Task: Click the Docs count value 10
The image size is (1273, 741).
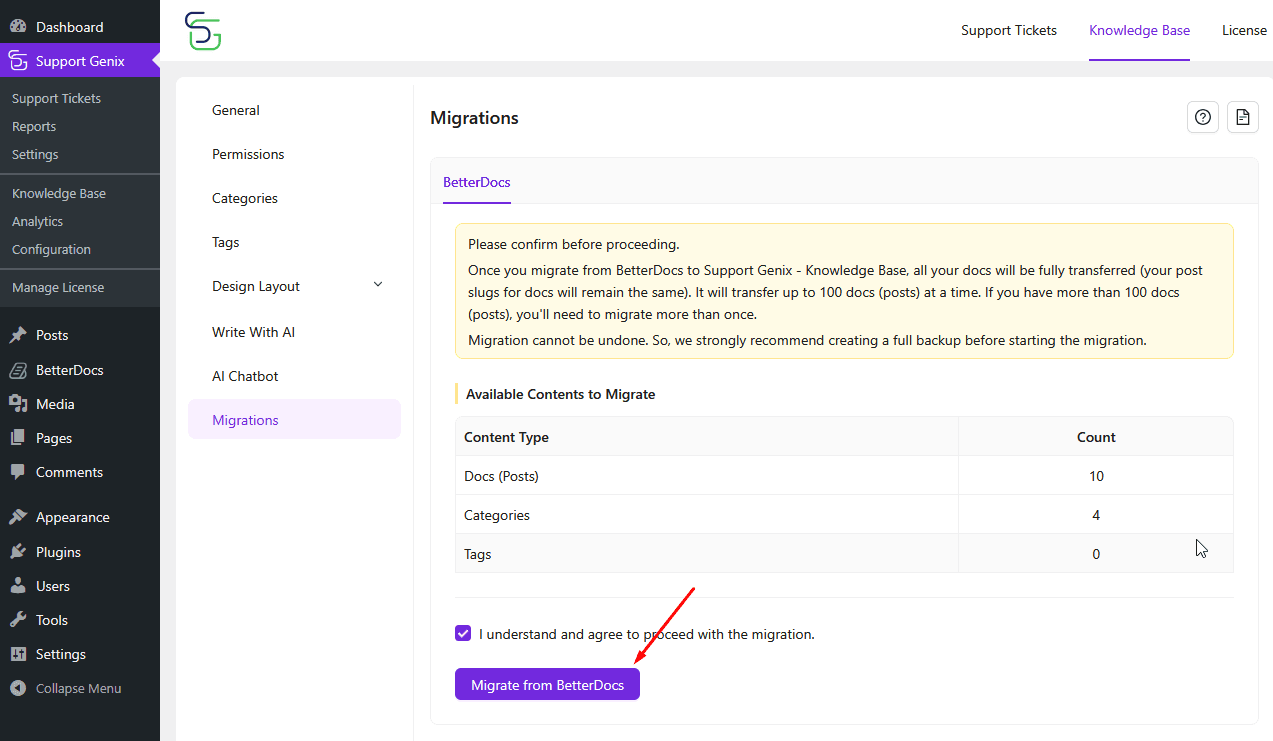Action: coord(1096,476)
